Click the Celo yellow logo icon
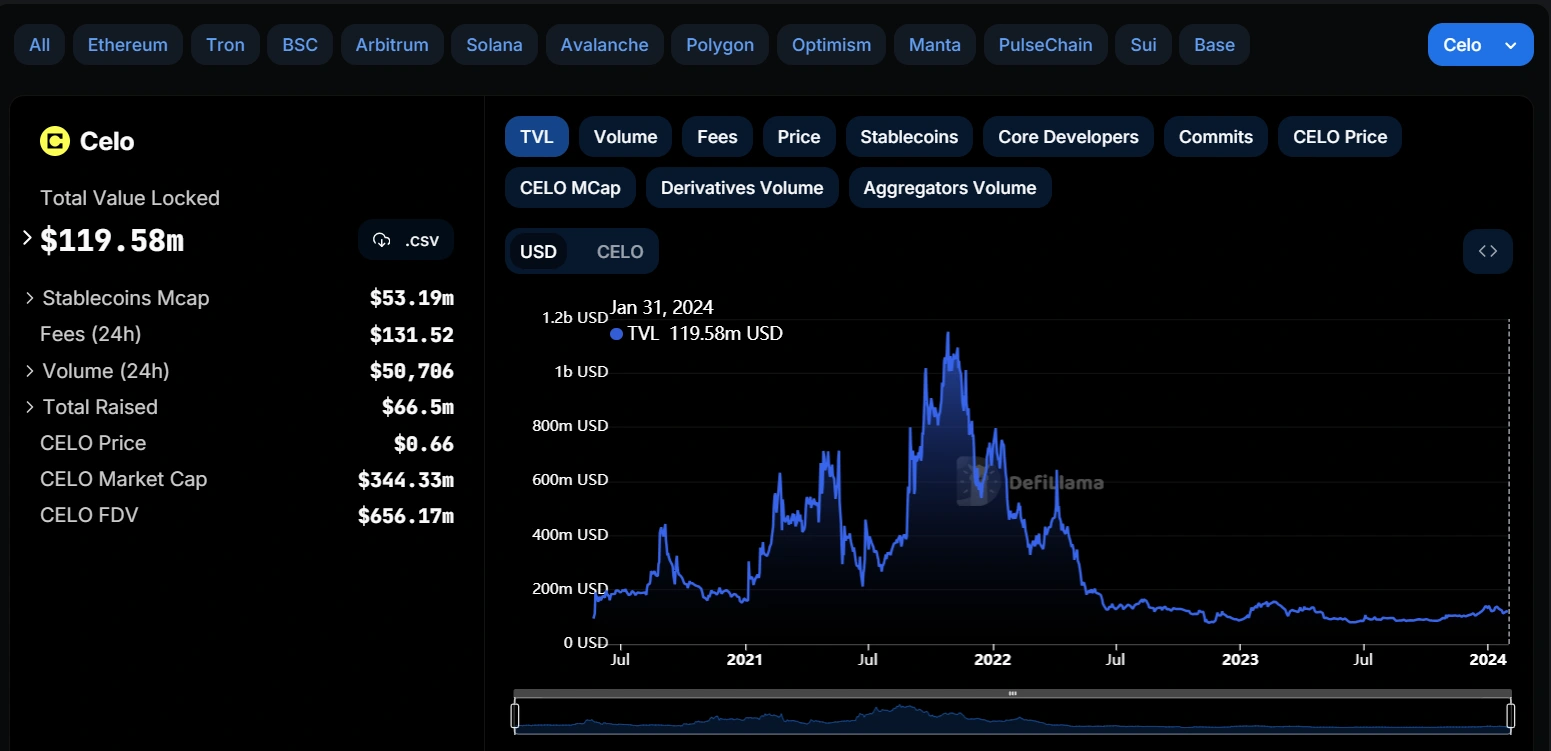This screenshot has width=1551, height=751. [54, 142]
